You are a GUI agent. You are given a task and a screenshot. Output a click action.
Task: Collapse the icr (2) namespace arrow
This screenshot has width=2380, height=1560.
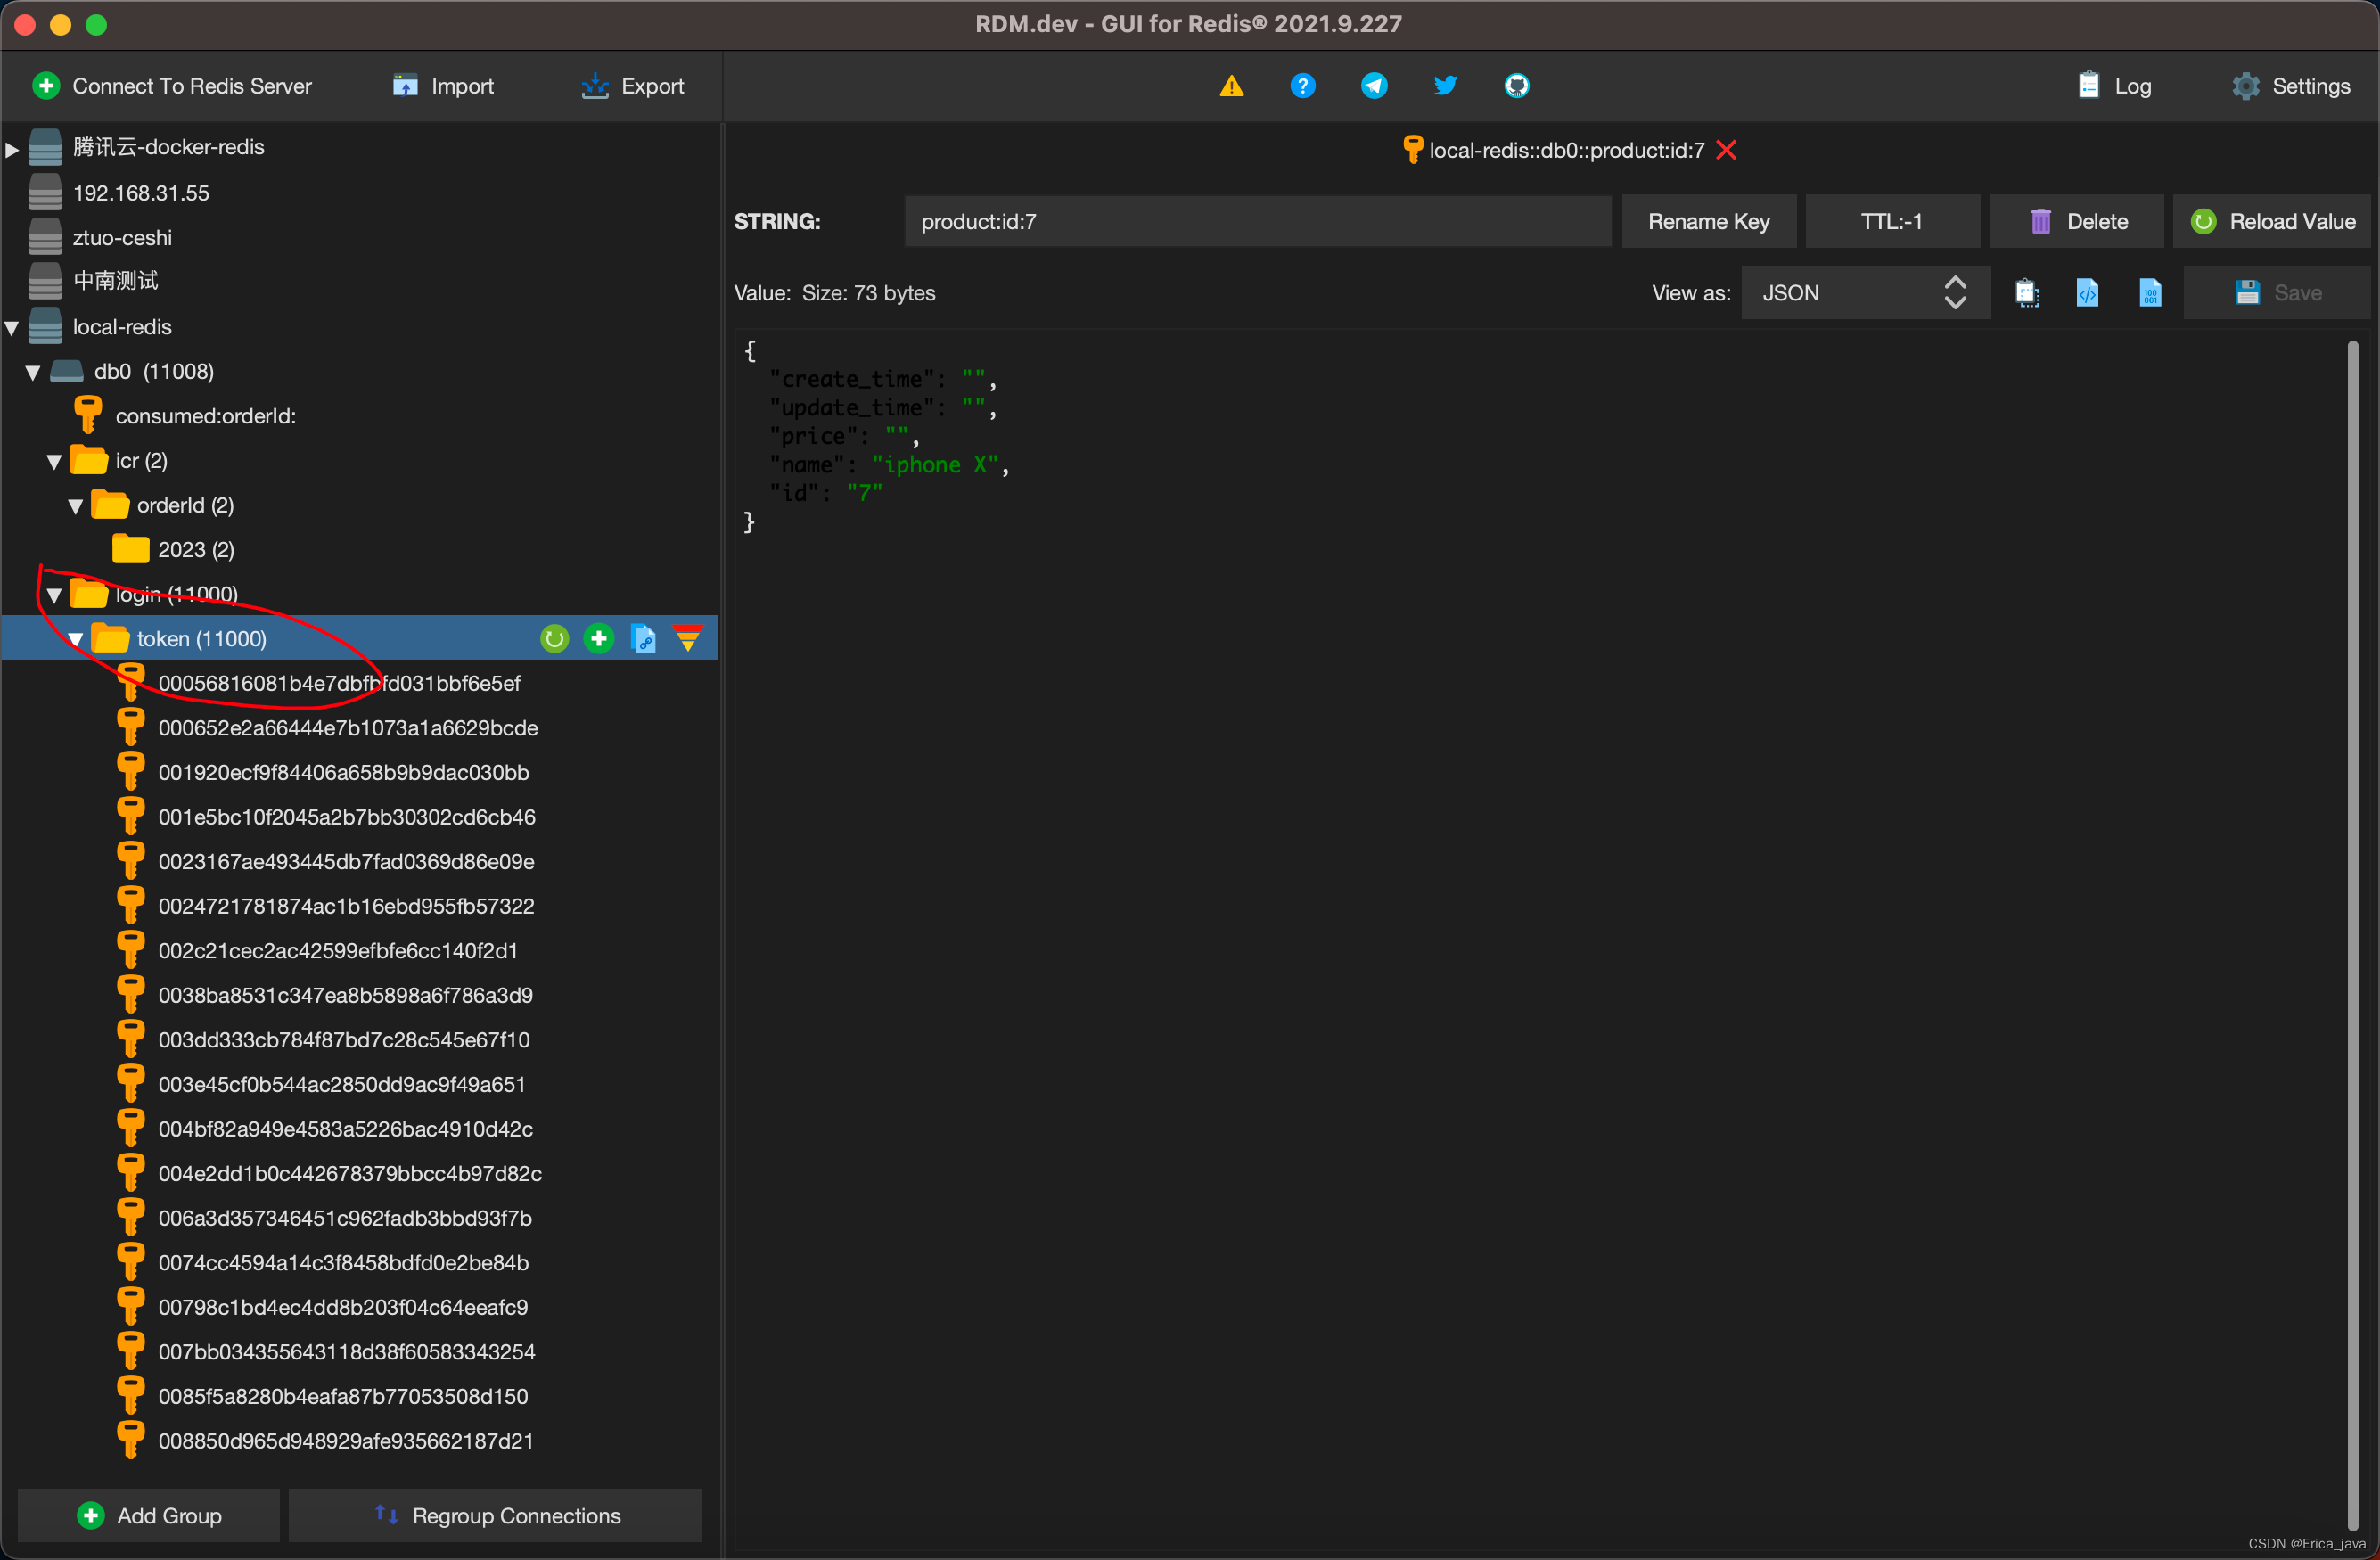click(54, 461)
